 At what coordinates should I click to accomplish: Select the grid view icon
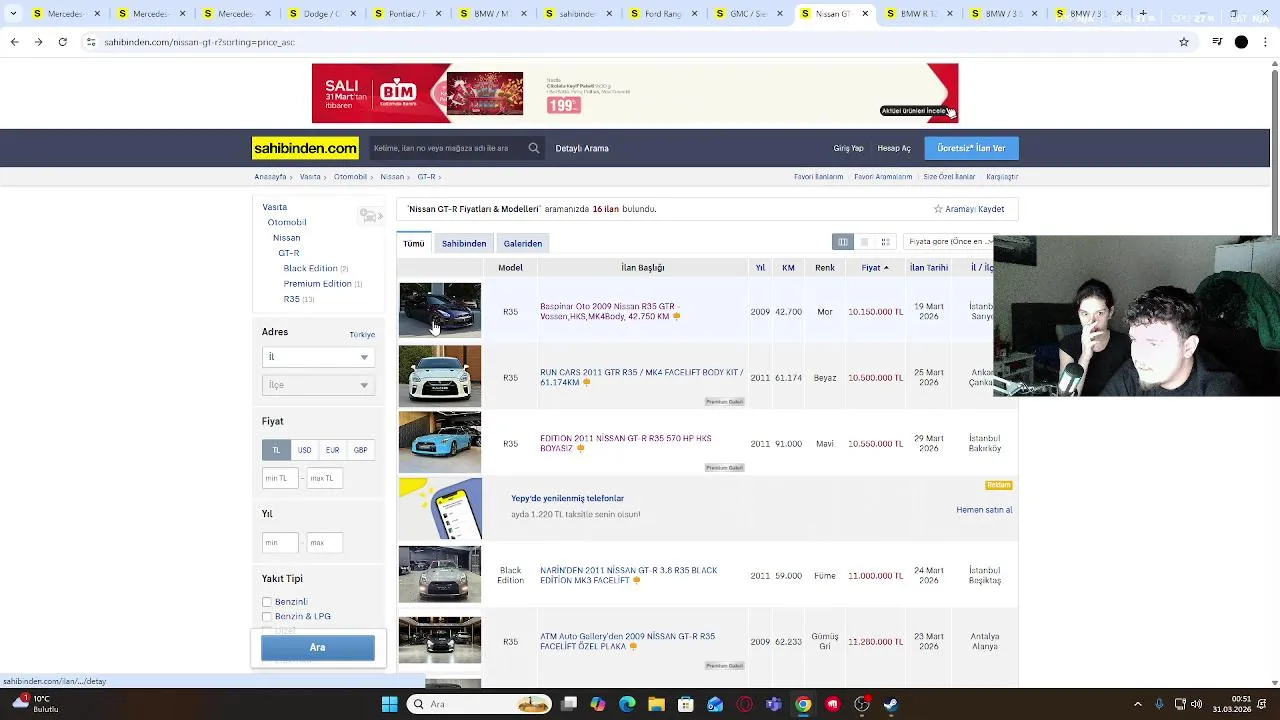pos(885,242)
